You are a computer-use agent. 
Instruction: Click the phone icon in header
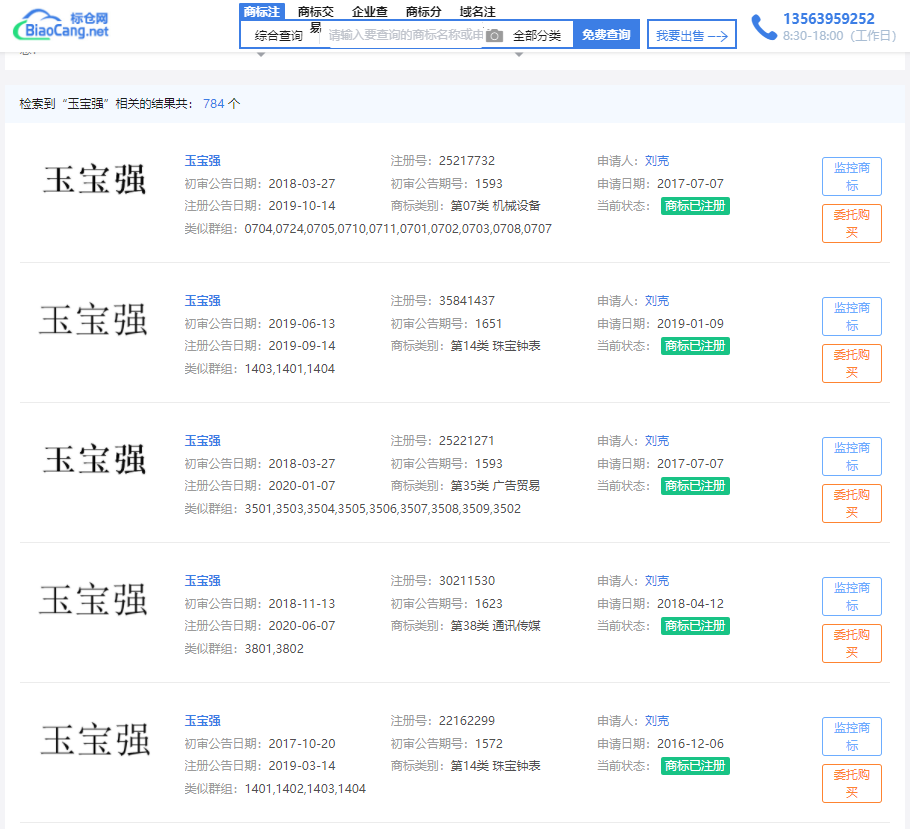tap(764, 27)
